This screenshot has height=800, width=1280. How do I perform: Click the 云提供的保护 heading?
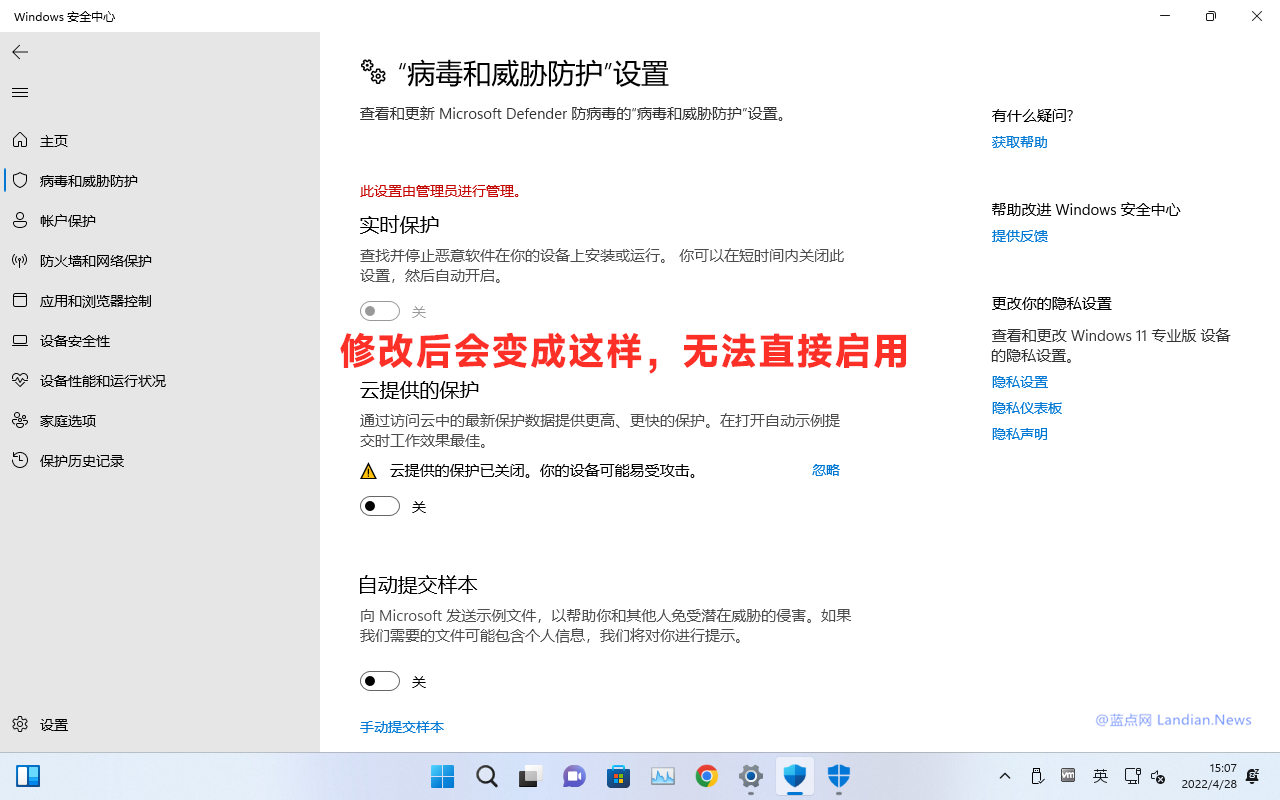click(419, 389)
